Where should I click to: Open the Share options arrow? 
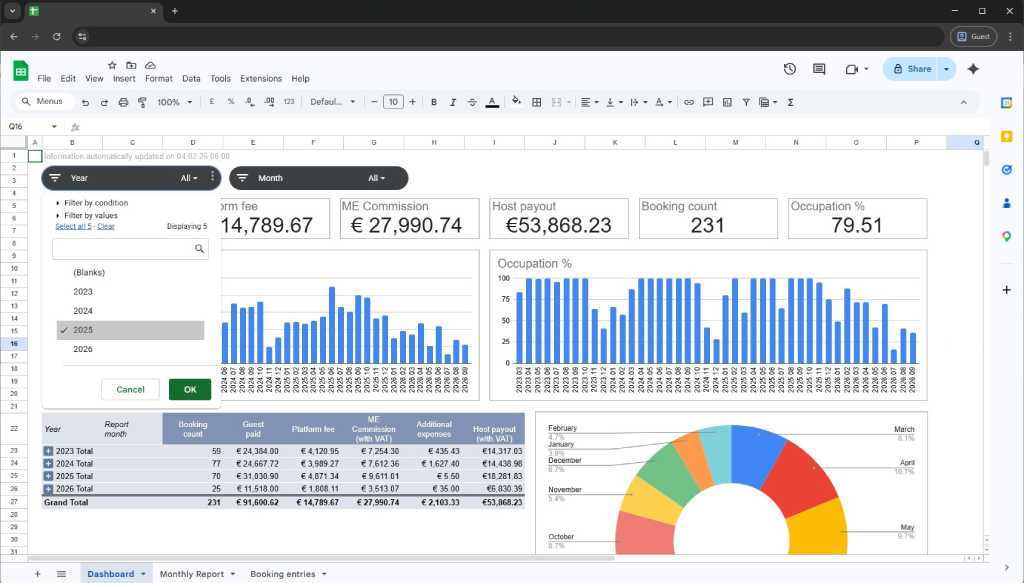[946, 69]
